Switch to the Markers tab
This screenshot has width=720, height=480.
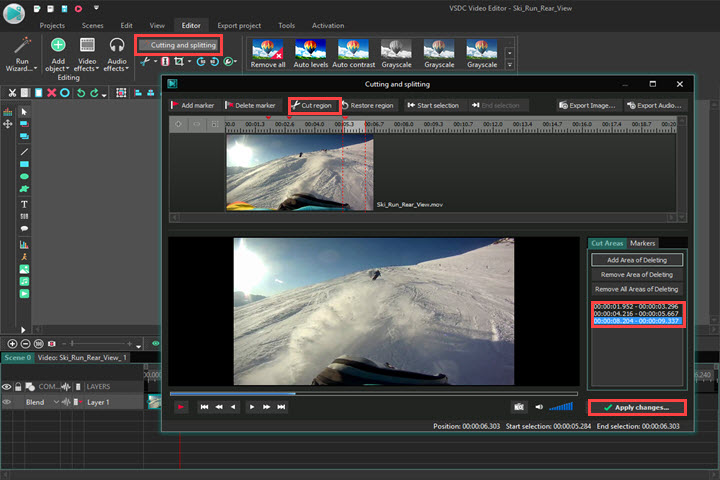(x=643, y=243)
